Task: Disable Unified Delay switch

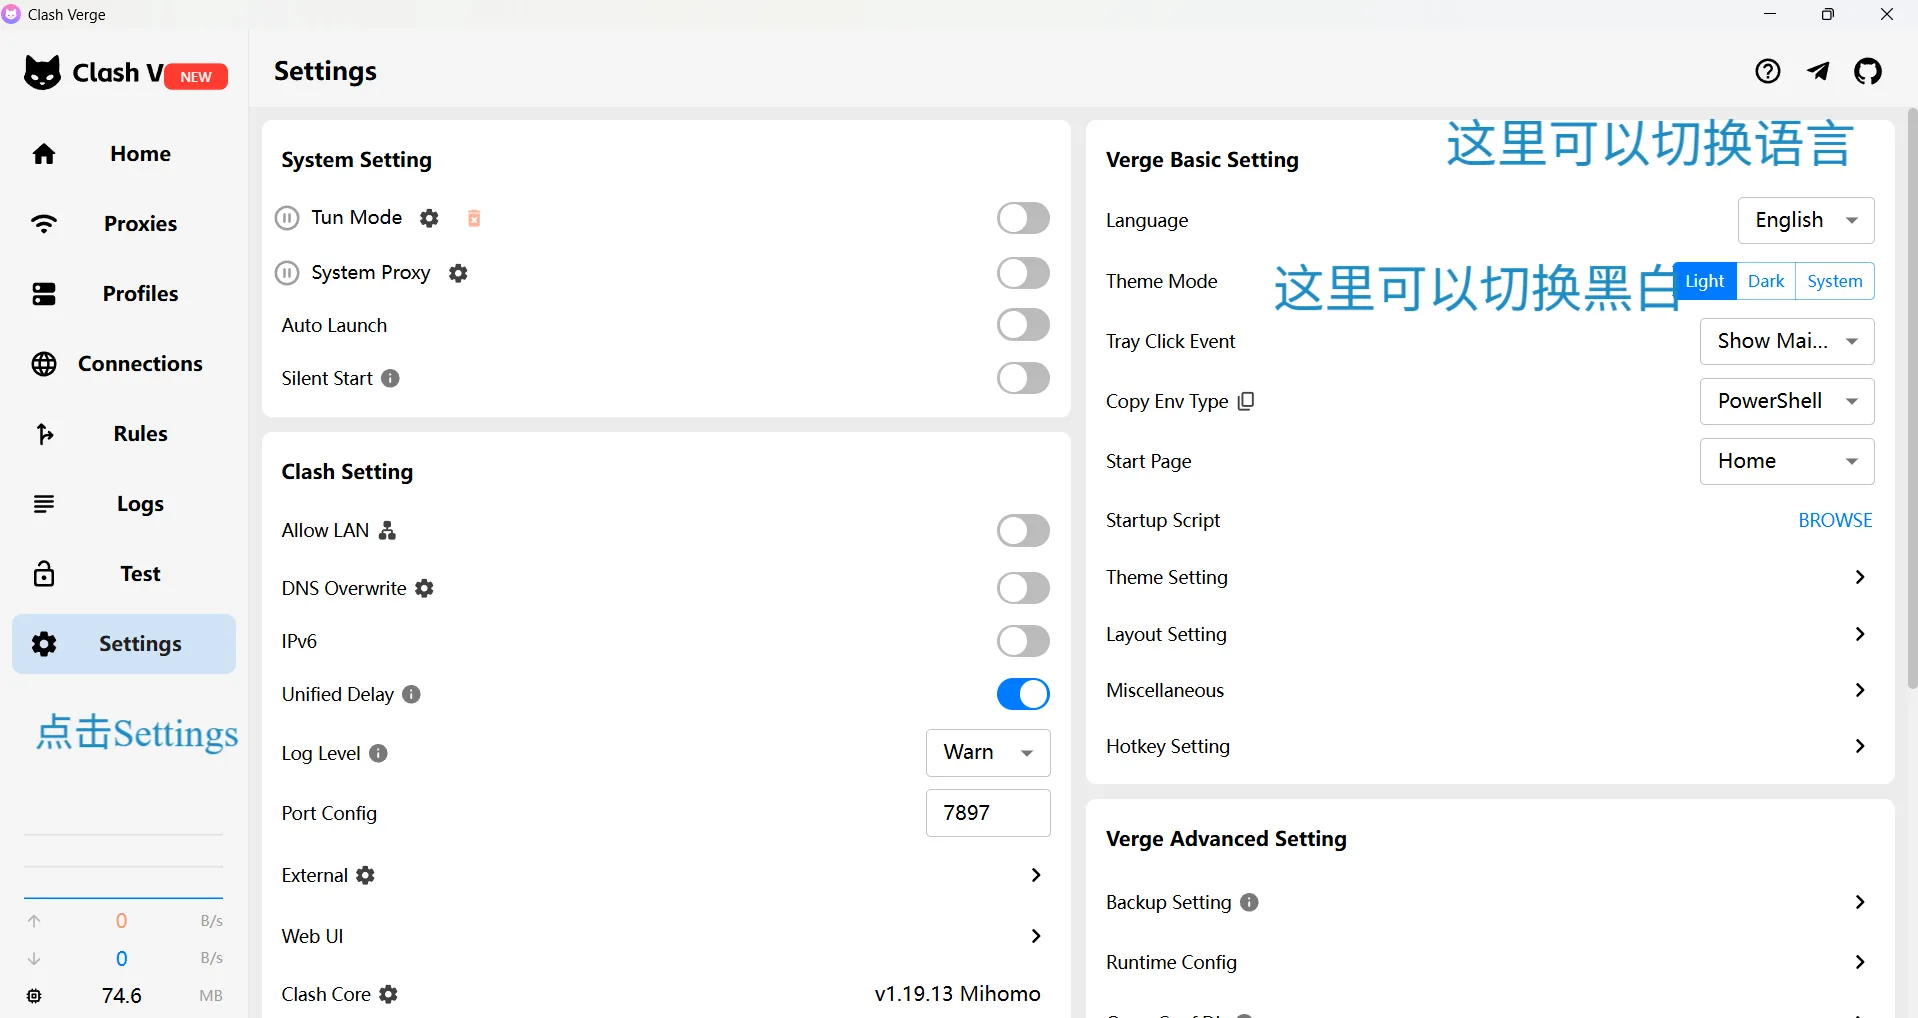Action: tap(1023, 694)
